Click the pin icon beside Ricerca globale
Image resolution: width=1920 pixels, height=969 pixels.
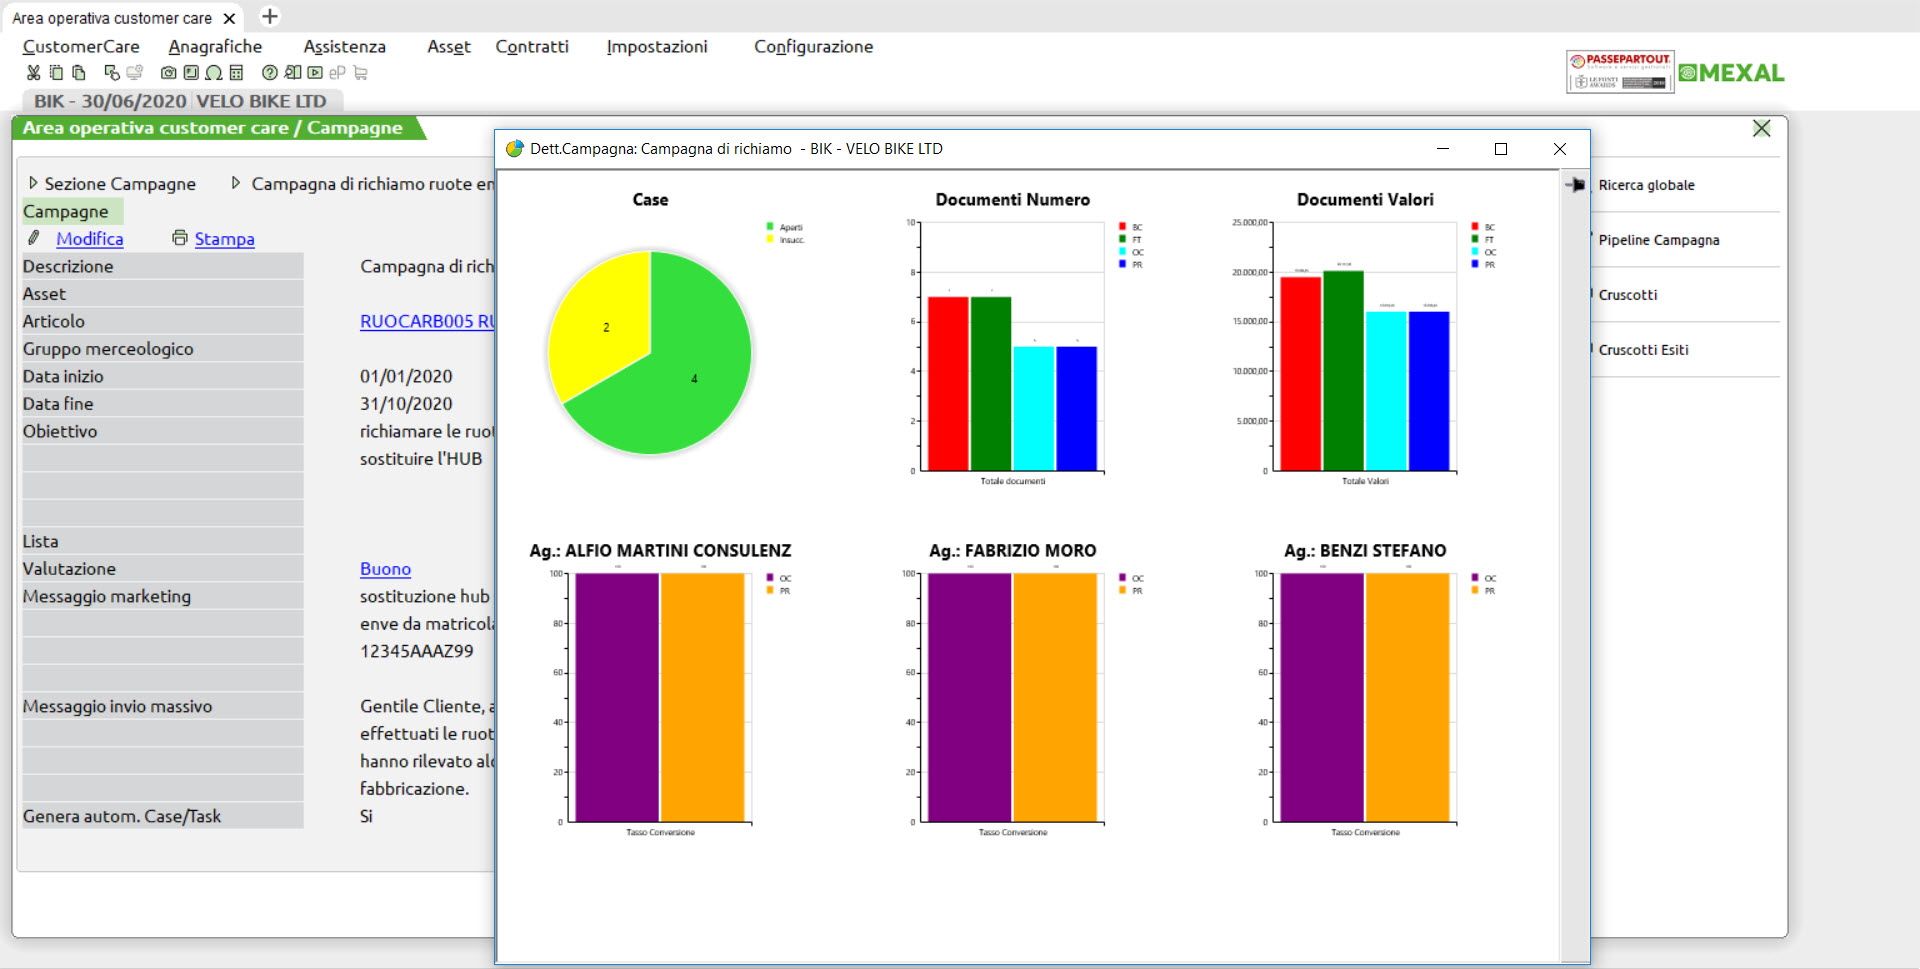pos(1575,185)
